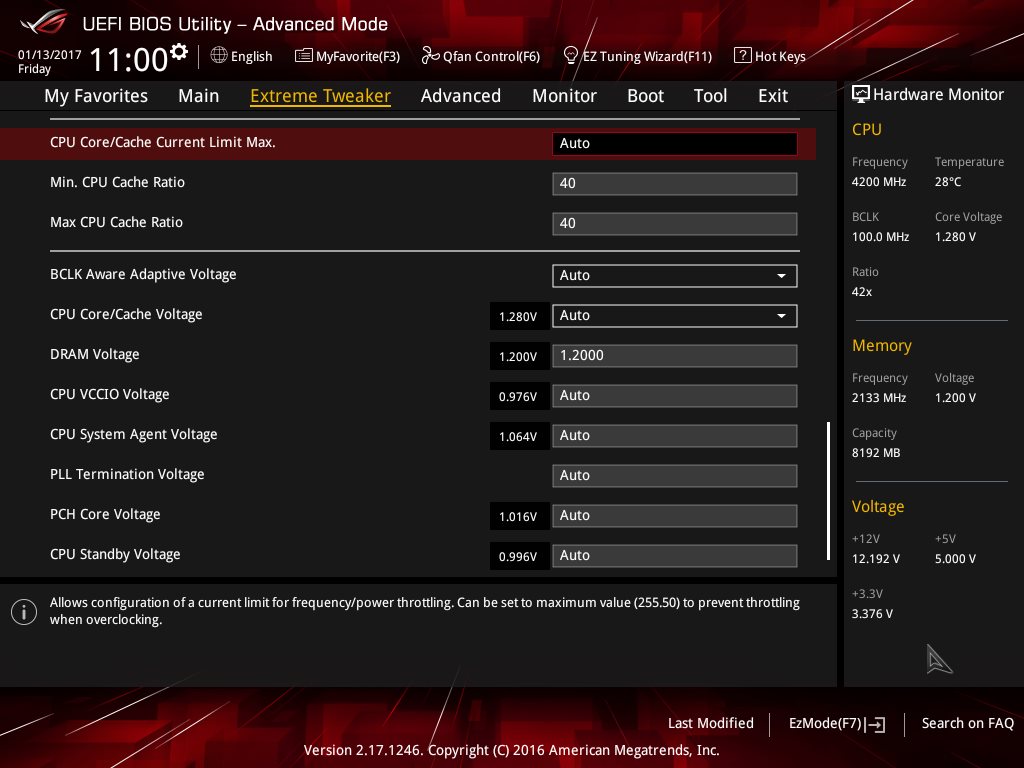
Task: Click the 2133 MHz memory frequency value
Action: tap(879, 398)
